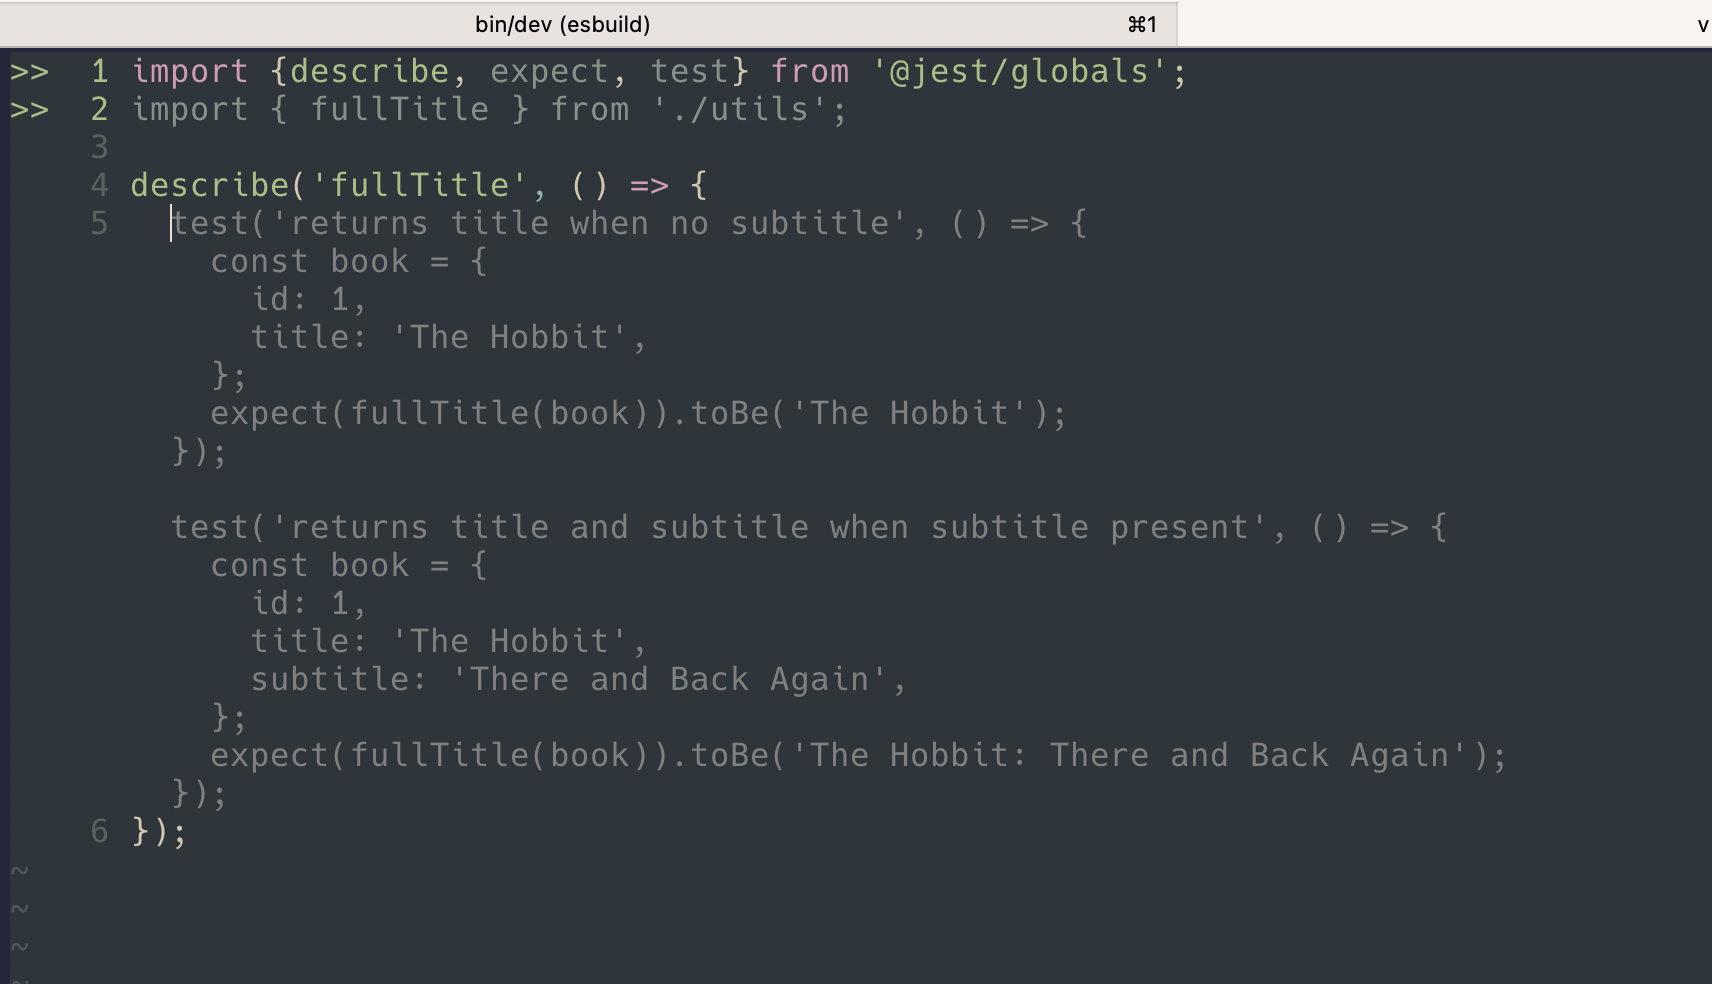This screenshot has width=1712, height=984.
Task: Click the closing }); on line 6
Action: 159,832
